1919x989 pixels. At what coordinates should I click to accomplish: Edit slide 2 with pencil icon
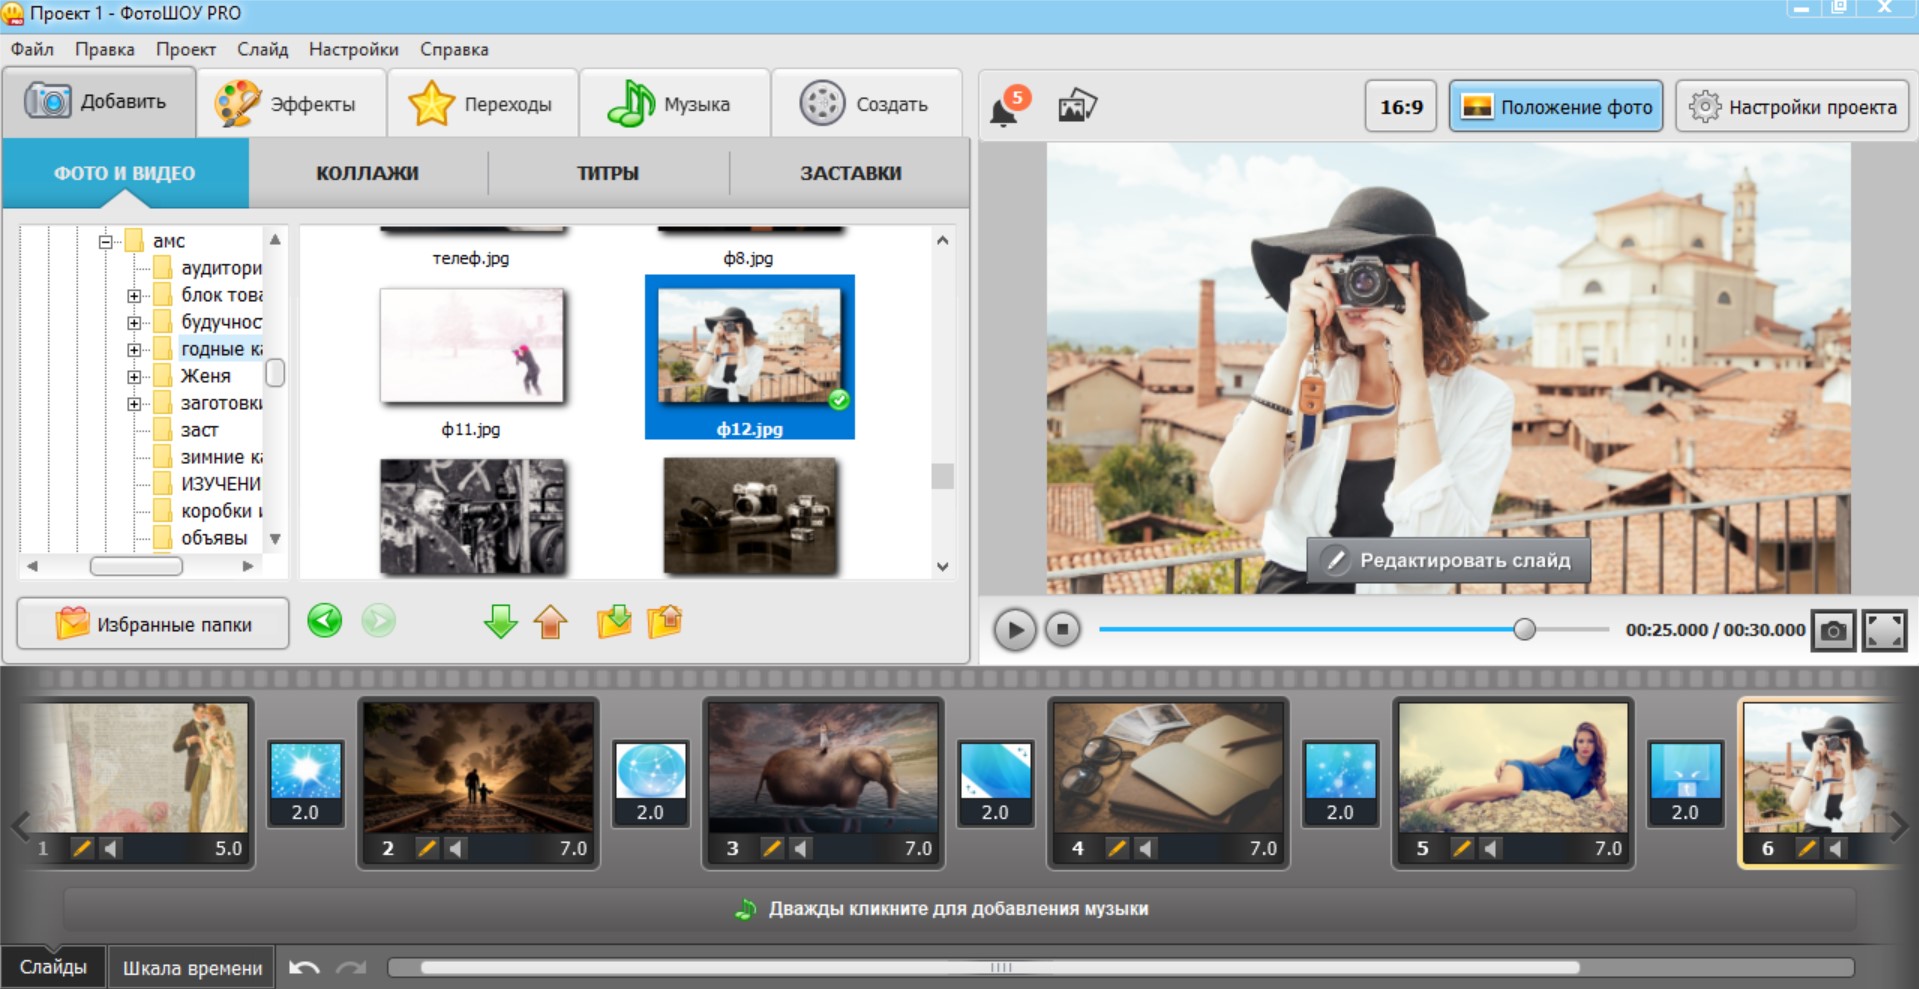tap(427, 848)
